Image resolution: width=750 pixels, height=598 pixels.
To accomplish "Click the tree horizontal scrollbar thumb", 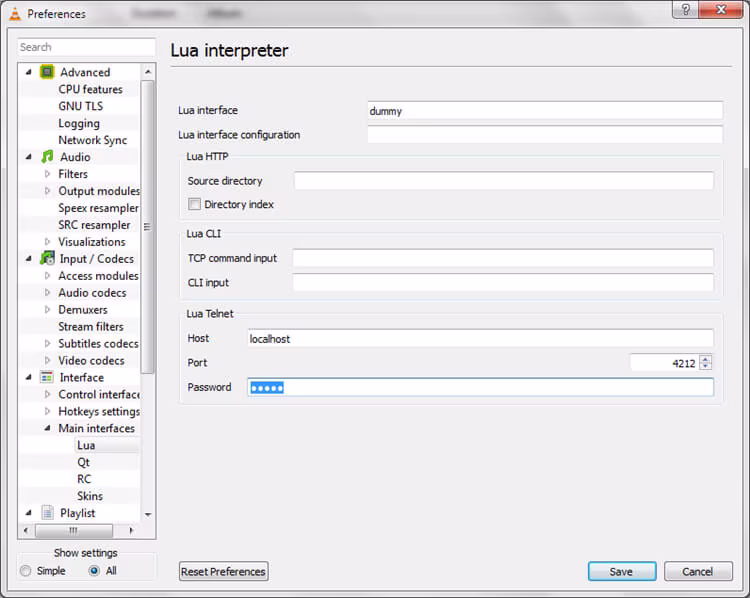I will coord(74,530).
